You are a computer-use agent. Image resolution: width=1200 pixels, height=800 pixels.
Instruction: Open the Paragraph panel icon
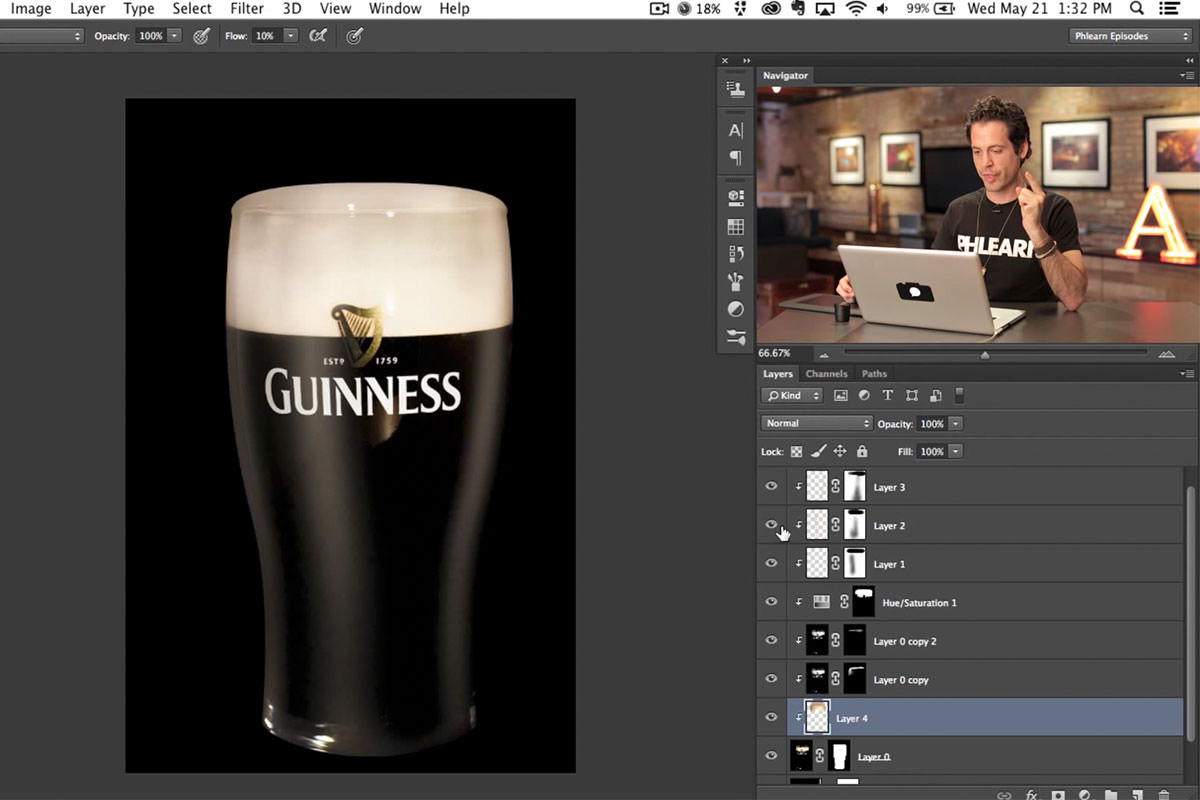pyautogui.click(x=736, y=158)
